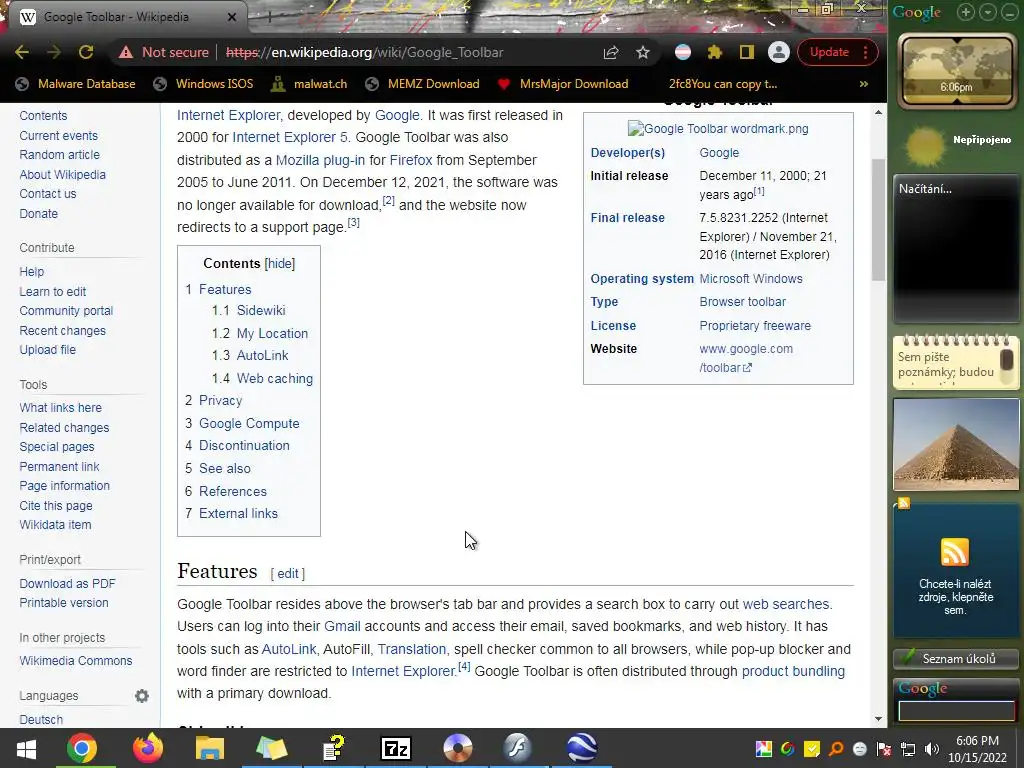Viewport: 1024px width, 768px height.
Task: Open 7-Zip from the taskbar
Action: point(396,748)
